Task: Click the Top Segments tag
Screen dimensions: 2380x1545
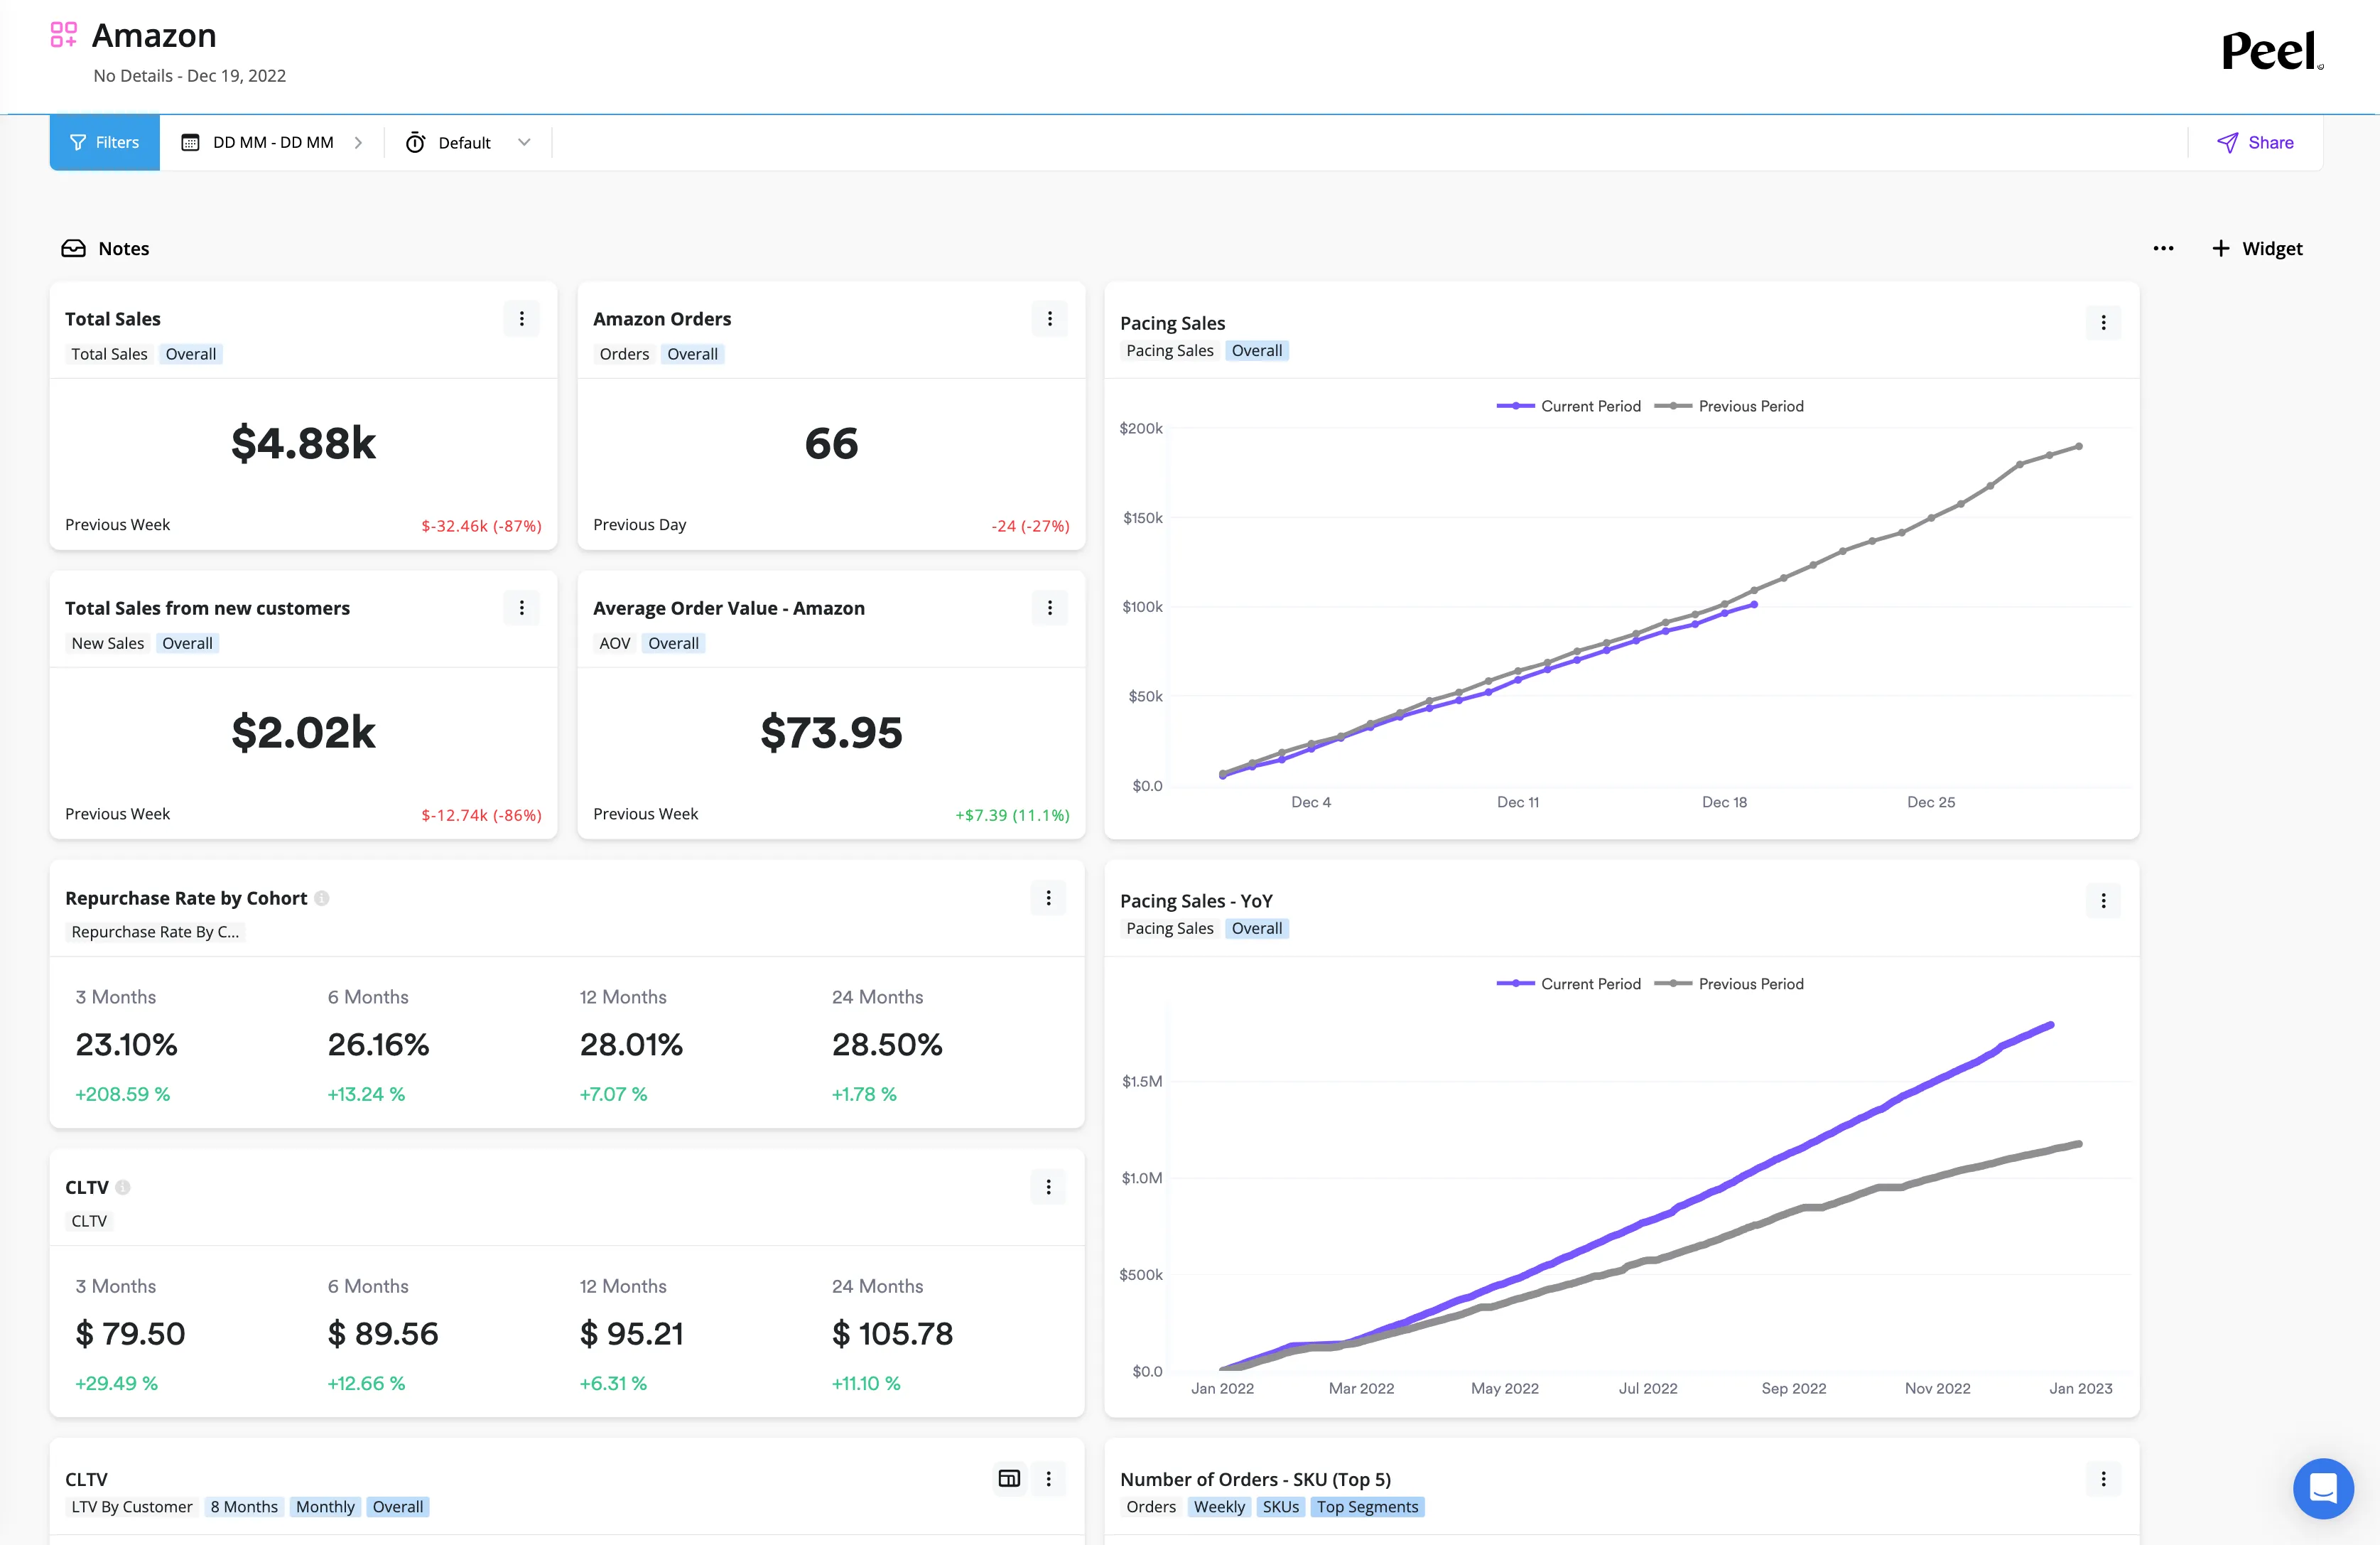Action: point(1367,1507)
